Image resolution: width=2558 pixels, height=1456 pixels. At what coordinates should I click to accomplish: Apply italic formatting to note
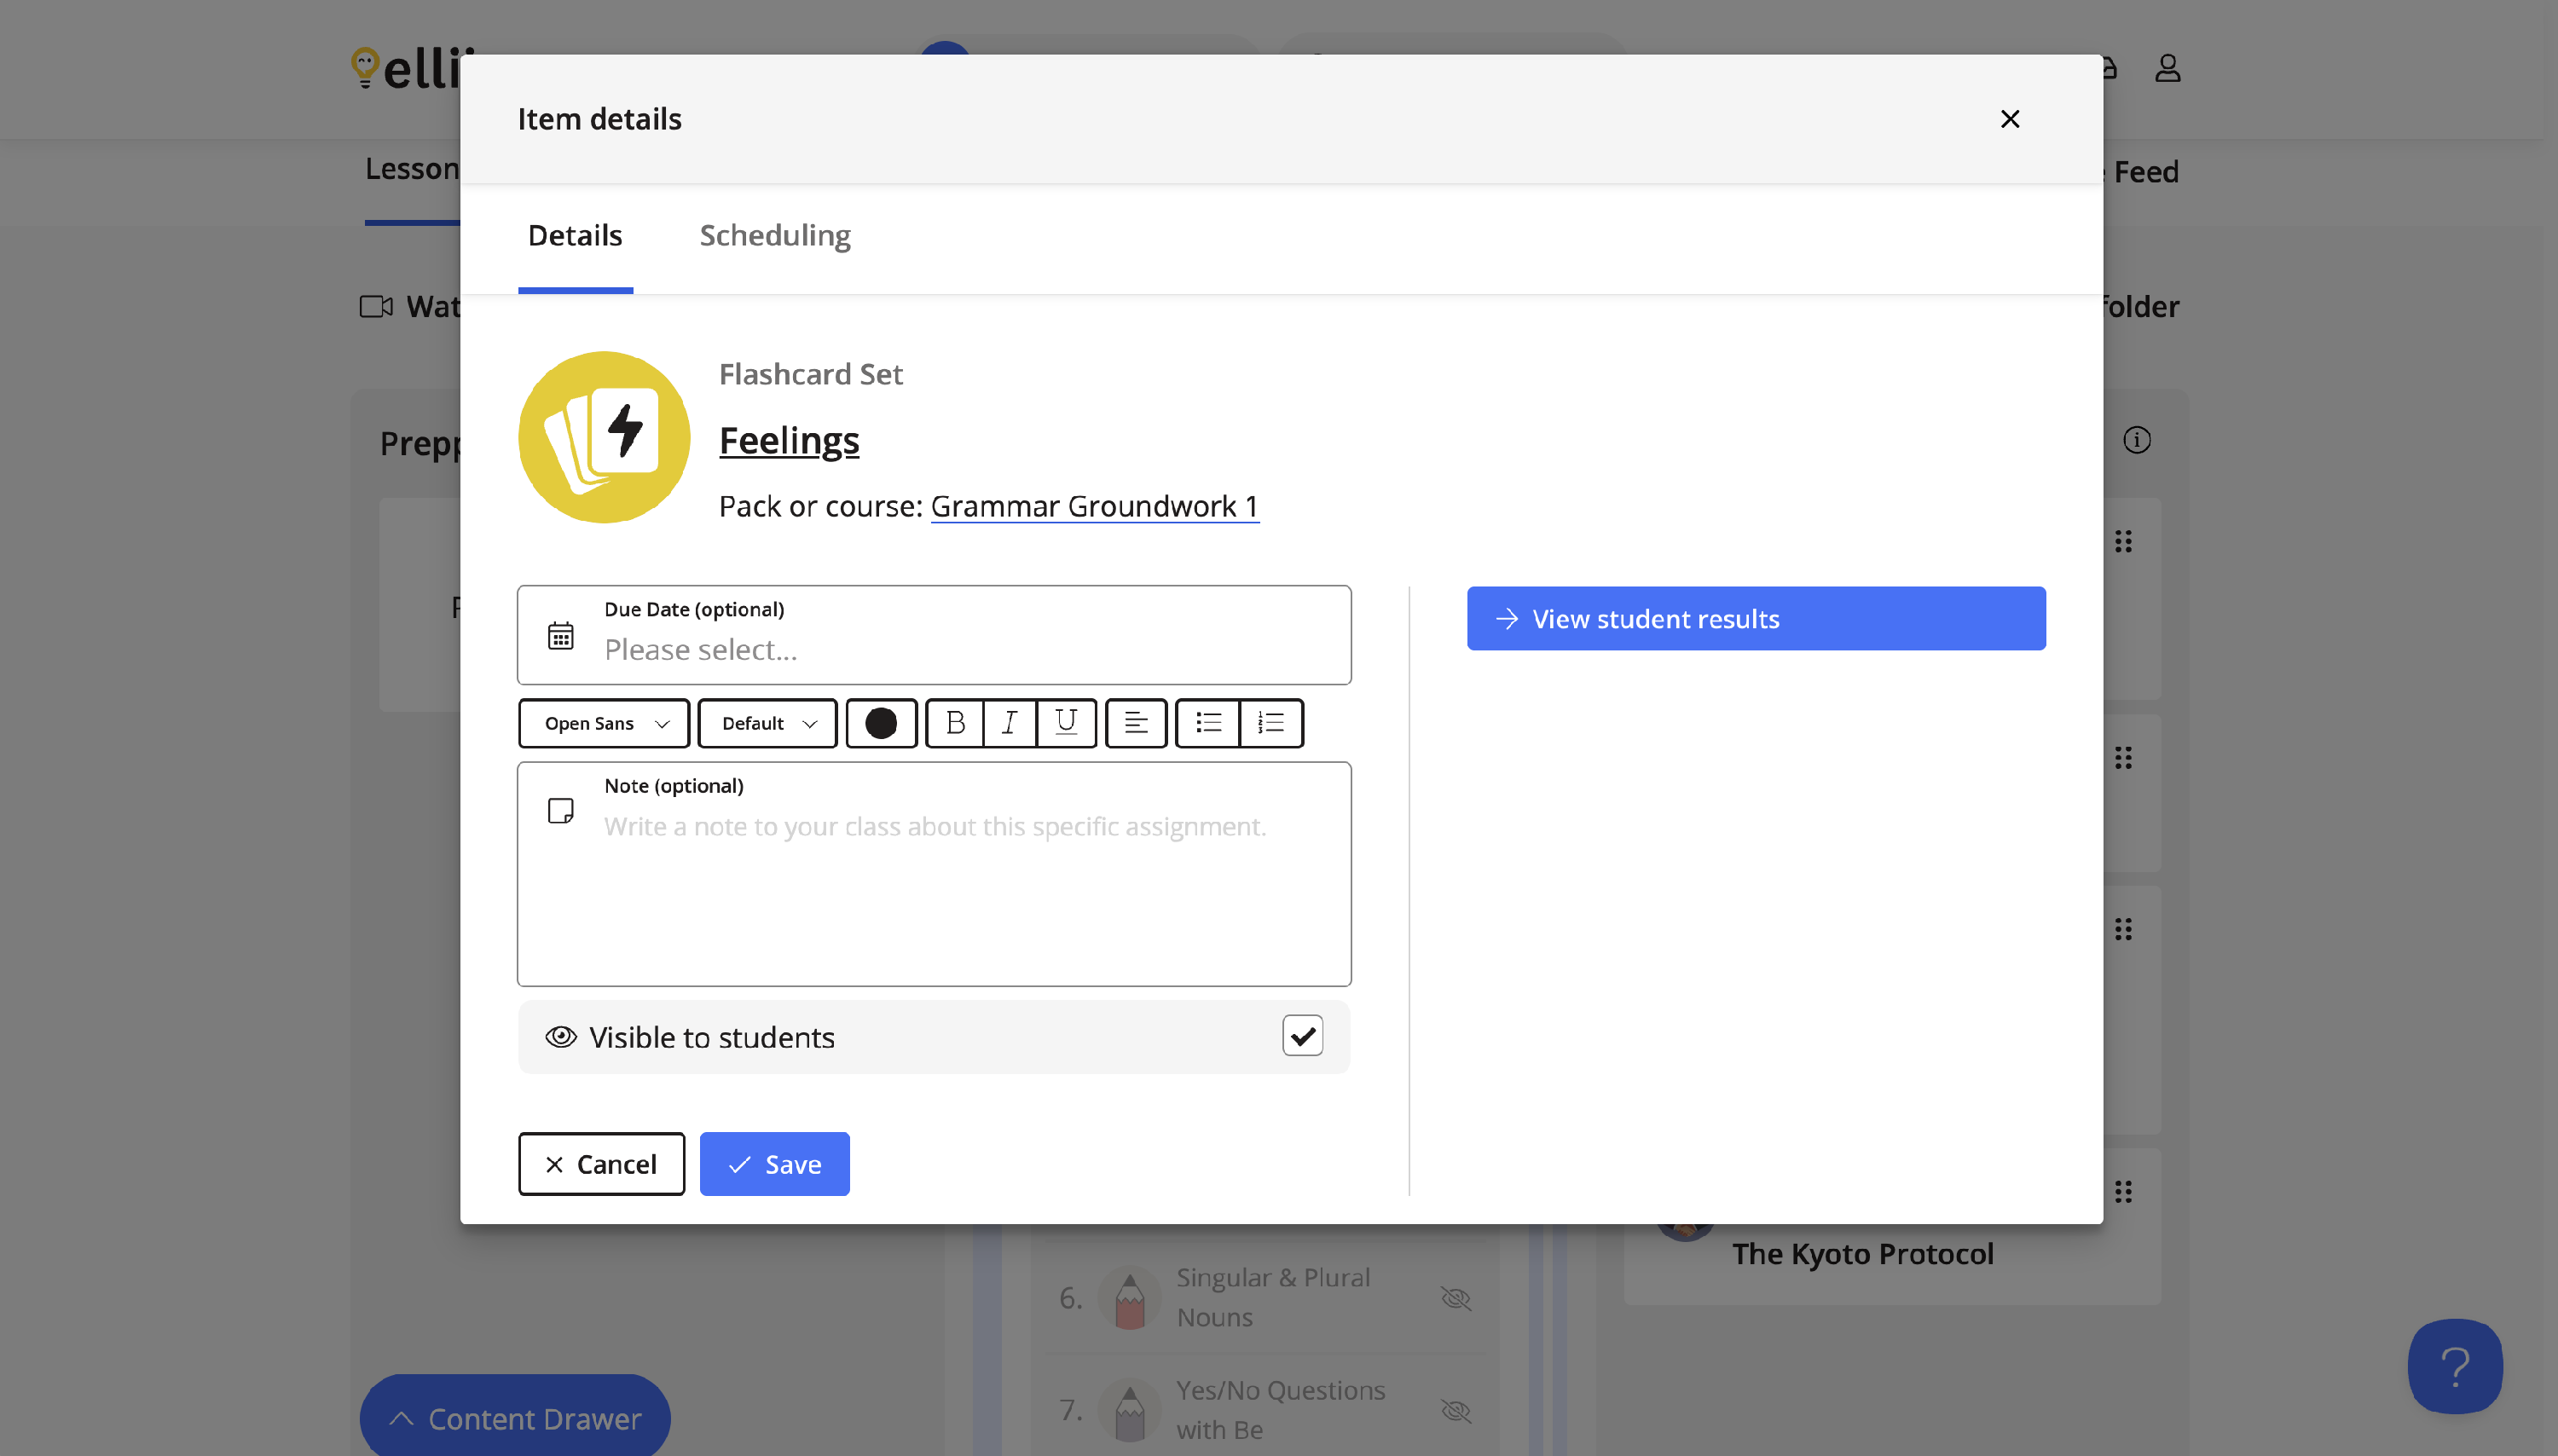point(1010,722)
